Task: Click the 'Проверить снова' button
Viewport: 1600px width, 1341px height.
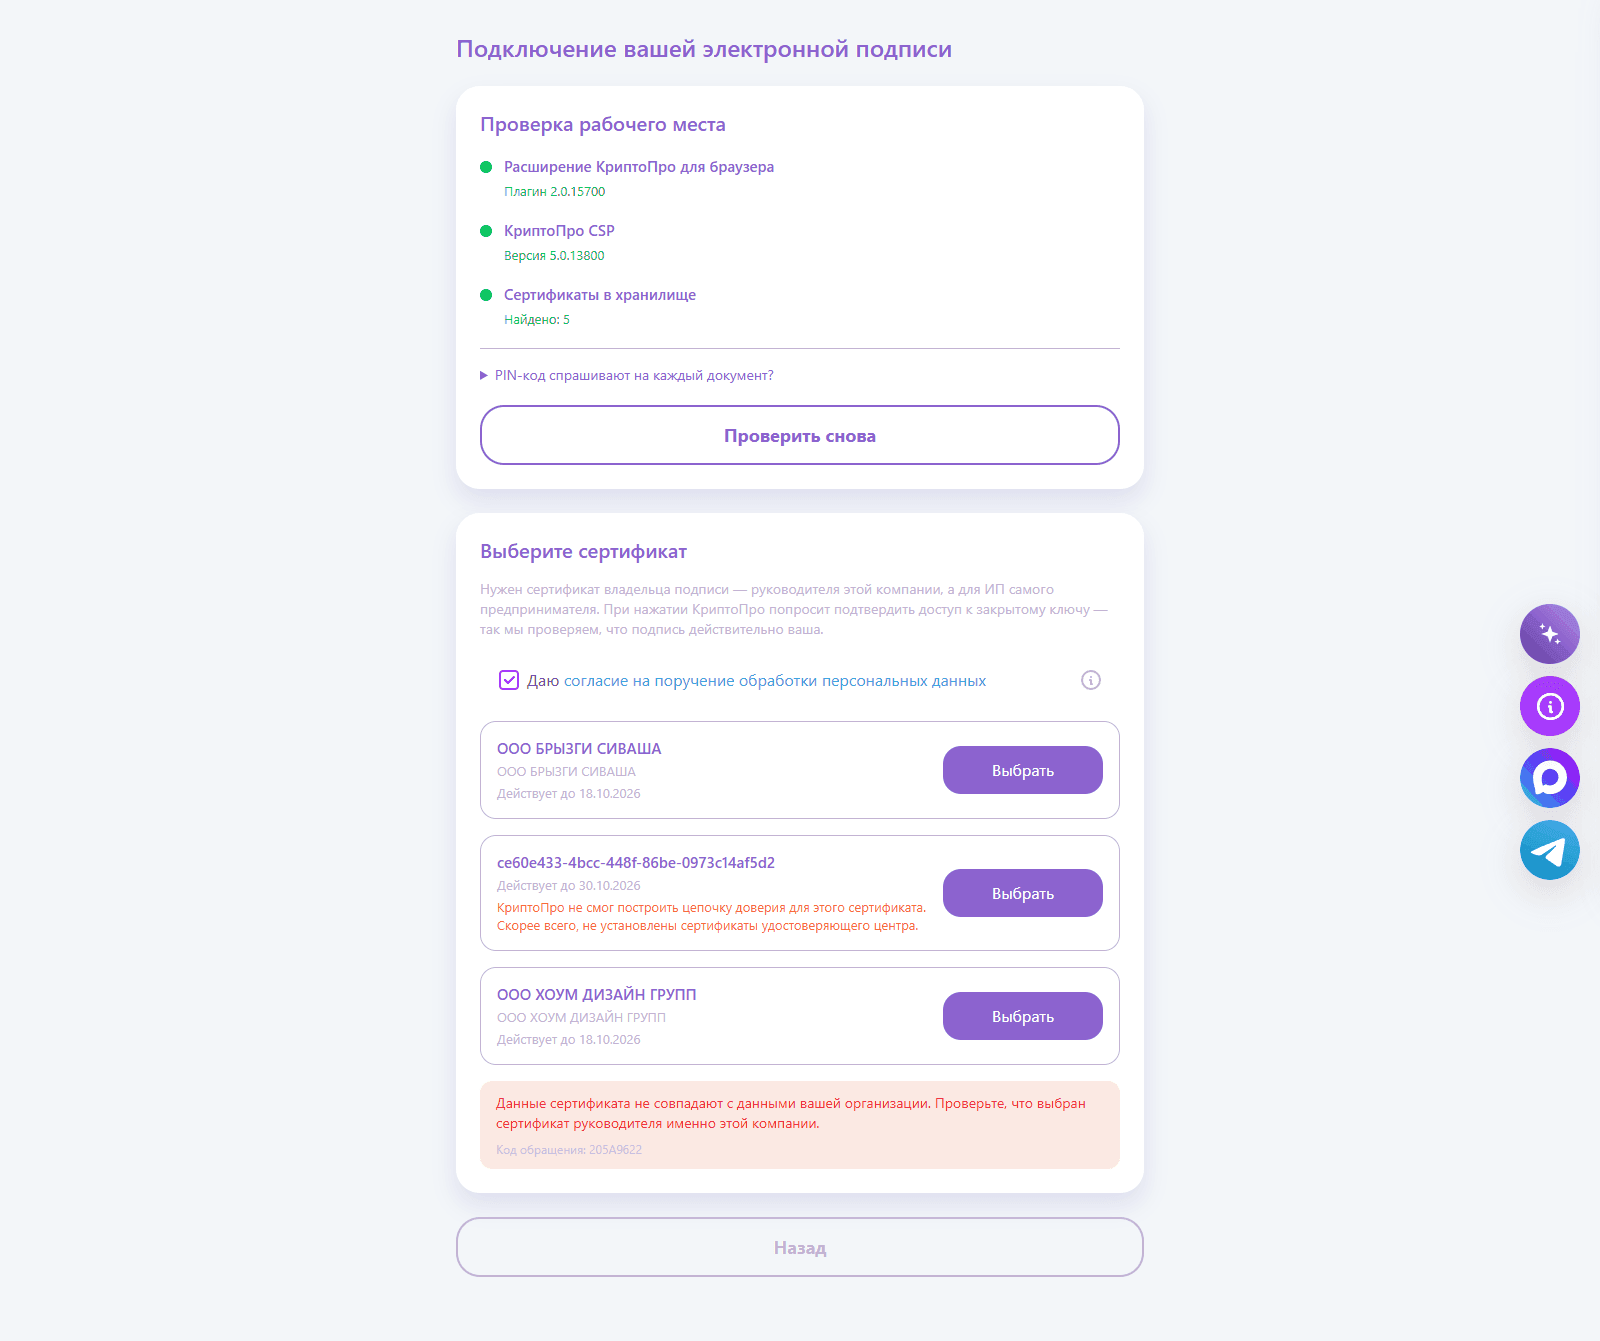Action: [800, 435]
